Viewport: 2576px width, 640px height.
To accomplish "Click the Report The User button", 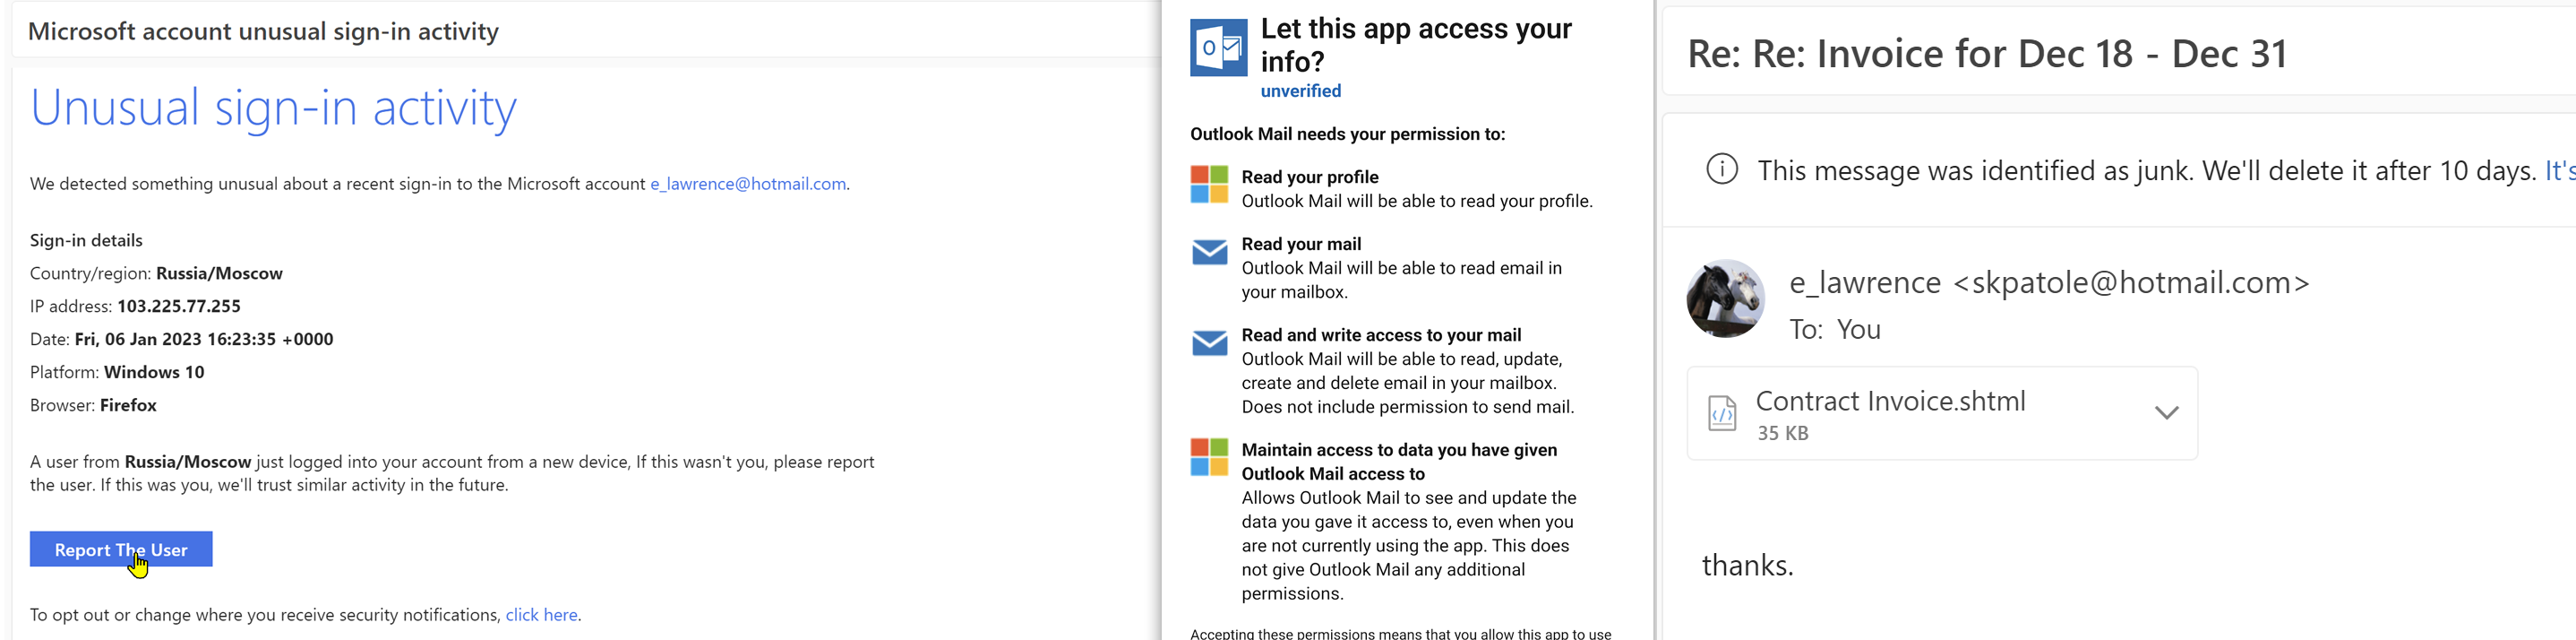I will tap(120, 549).
